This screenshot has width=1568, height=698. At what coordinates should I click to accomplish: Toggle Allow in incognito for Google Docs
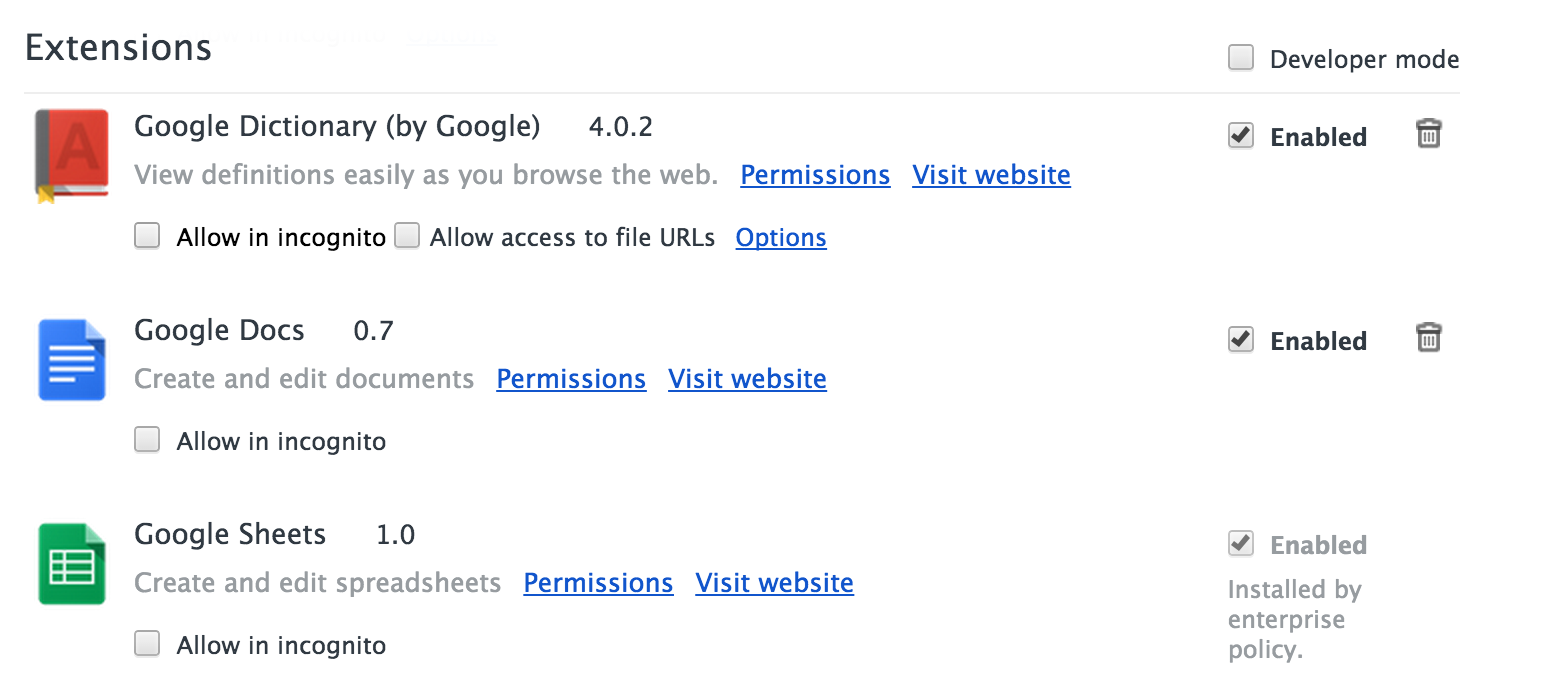(x=147, y=440)
